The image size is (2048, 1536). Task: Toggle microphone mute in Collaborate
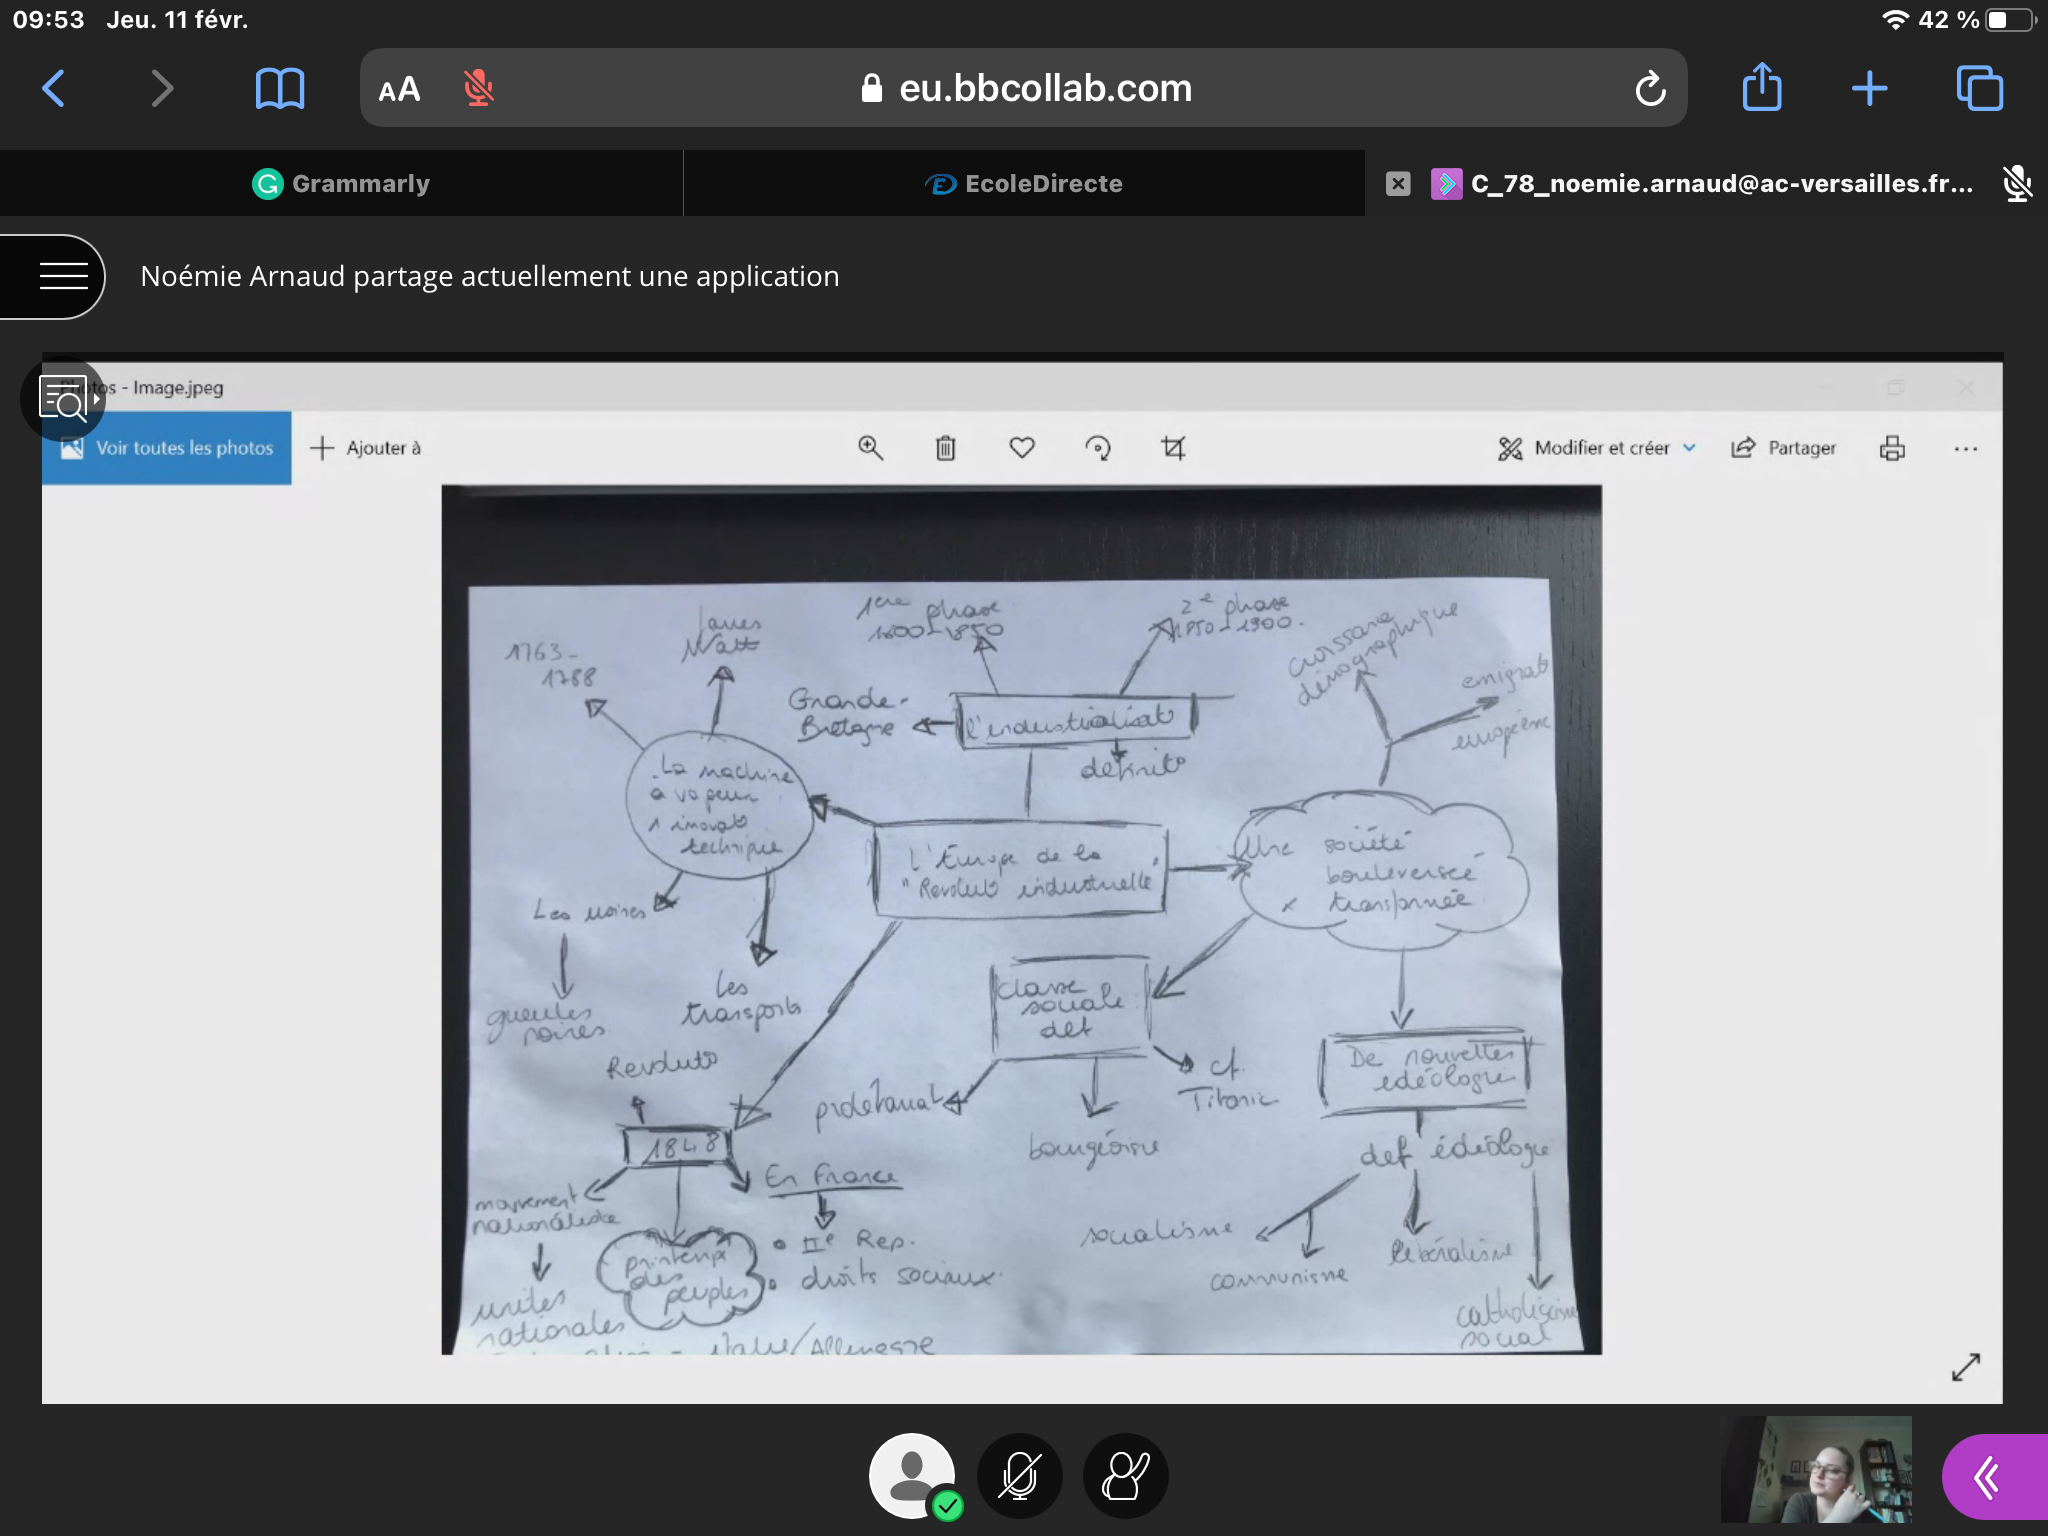pos(1019,1476)
